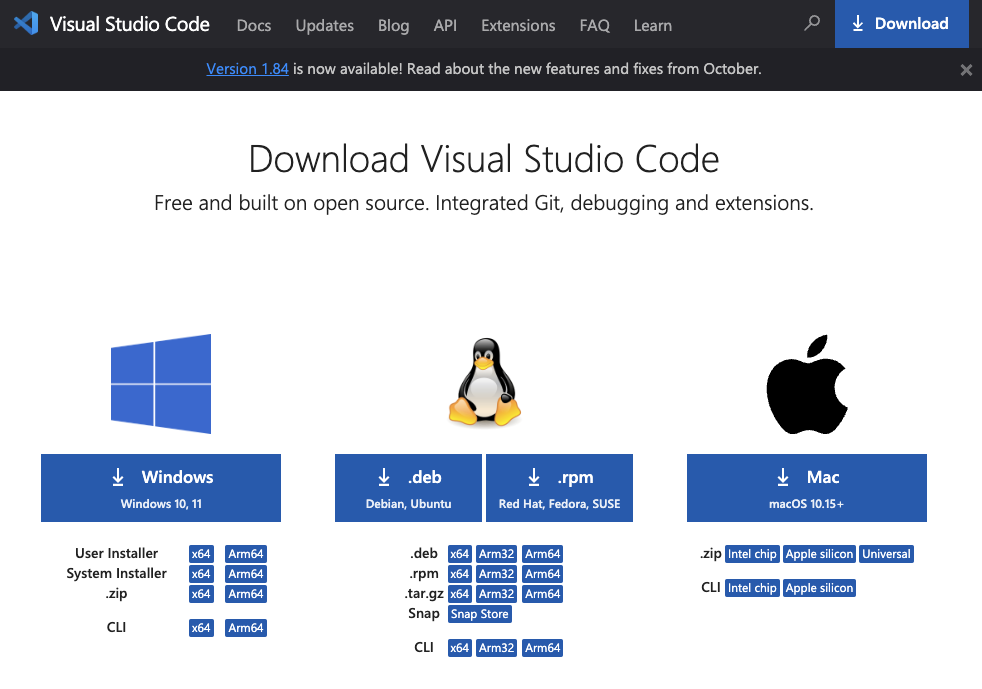
Task: Open the Snap Store link
Action: 480,614
